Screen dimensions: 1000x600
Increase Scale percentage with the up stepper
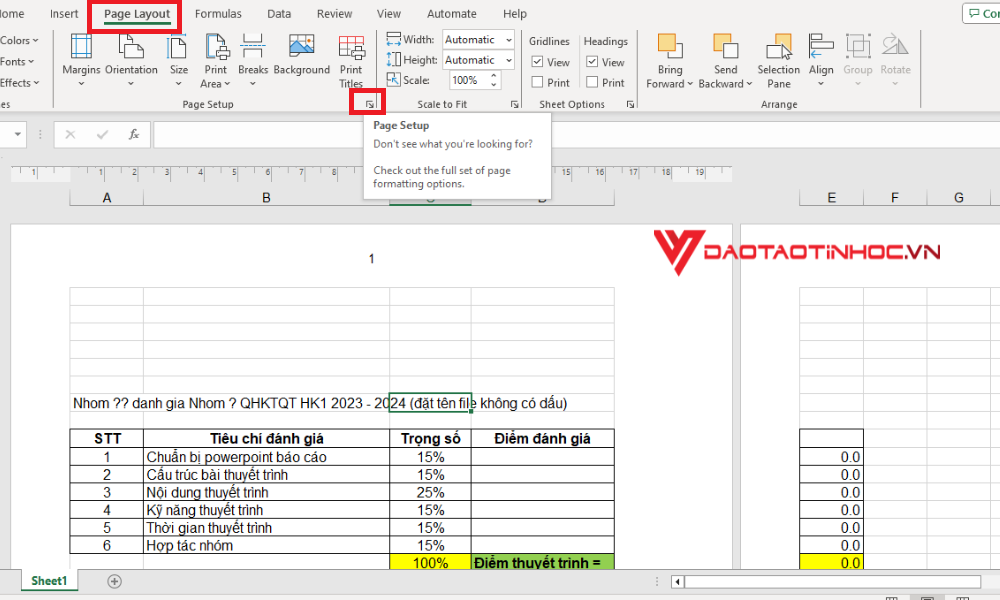coord(492,75)
